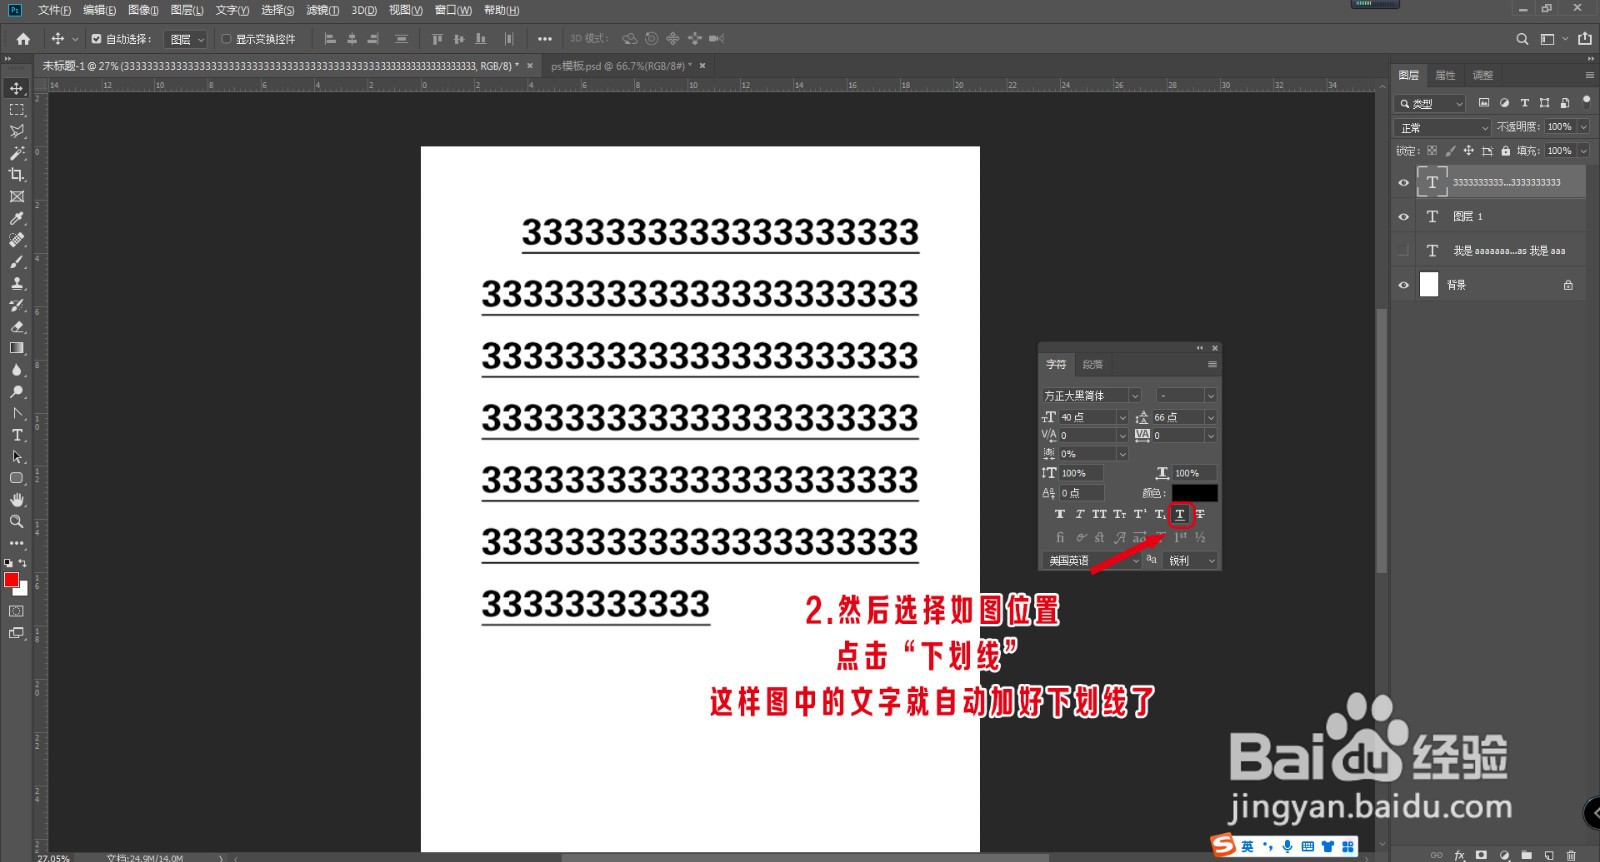Open the auto-select 图层 dropdown

[x=186, y=39]
